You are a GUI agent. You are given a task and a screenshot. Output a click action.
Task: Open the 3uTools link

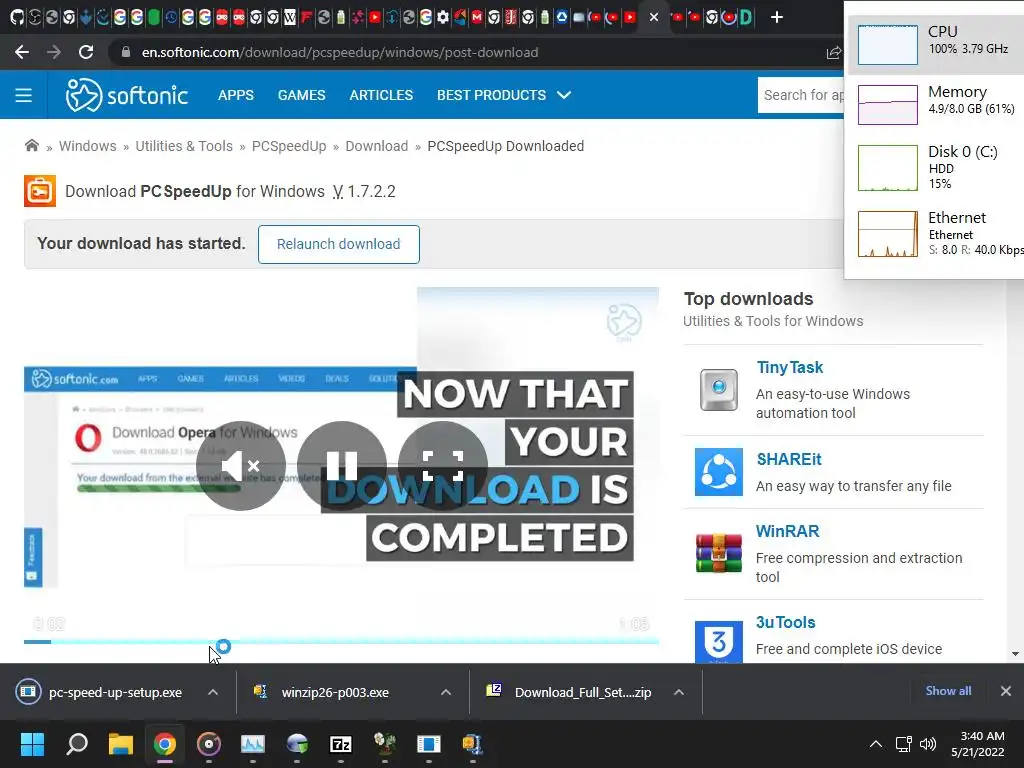(786, 622)
